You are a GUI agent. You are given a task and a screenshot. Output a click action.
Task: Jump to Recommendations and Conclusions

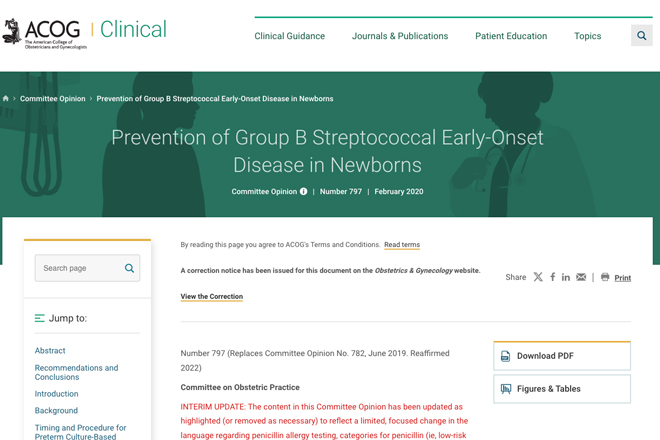76,373
